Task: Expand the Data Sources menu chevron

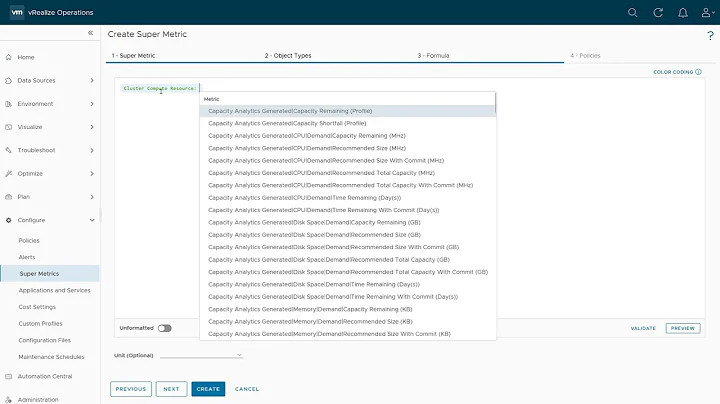Action: pyautogui.click(x=92, y=81)
